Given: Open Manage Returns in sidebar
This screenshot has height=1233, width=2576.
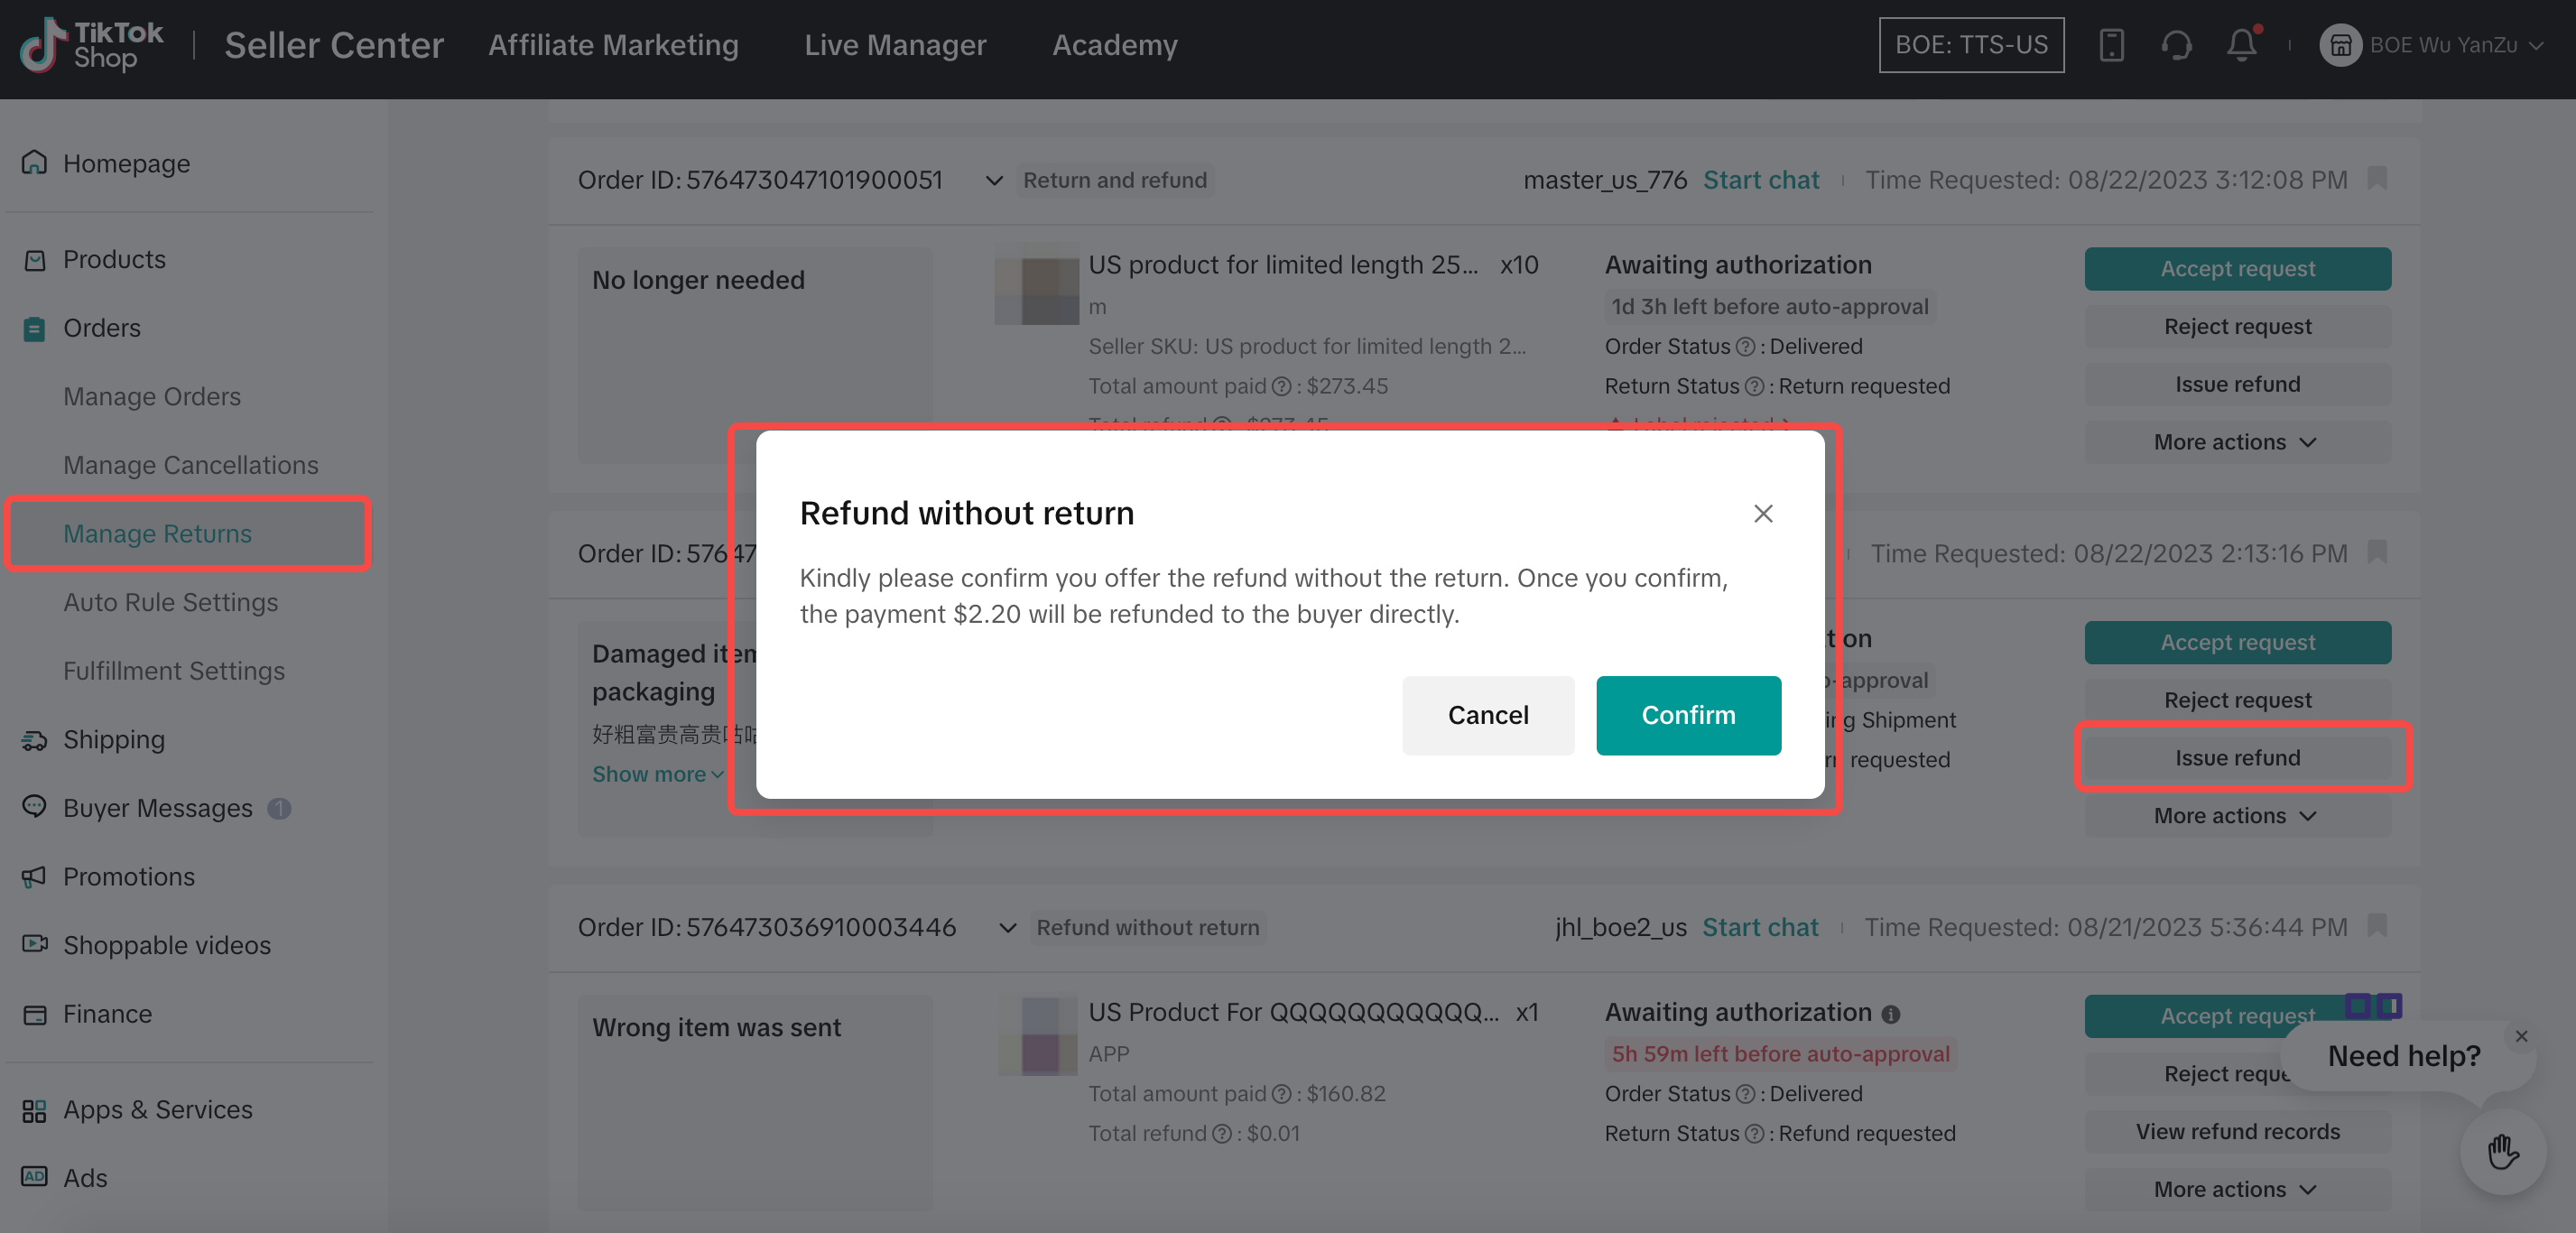Looking at the screenshot, I should coord(157,534).
